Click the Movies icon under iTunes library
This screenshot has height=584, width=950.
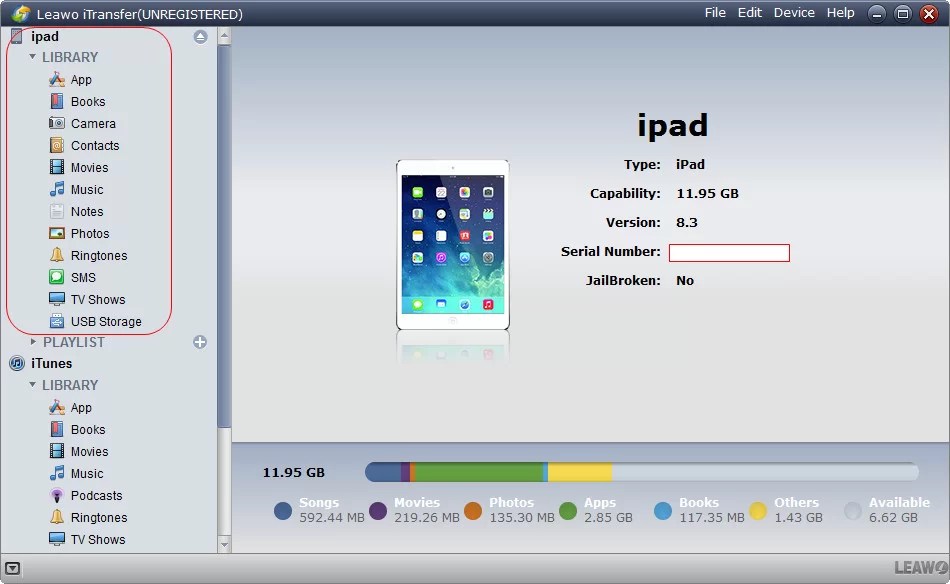coord(57,451)
